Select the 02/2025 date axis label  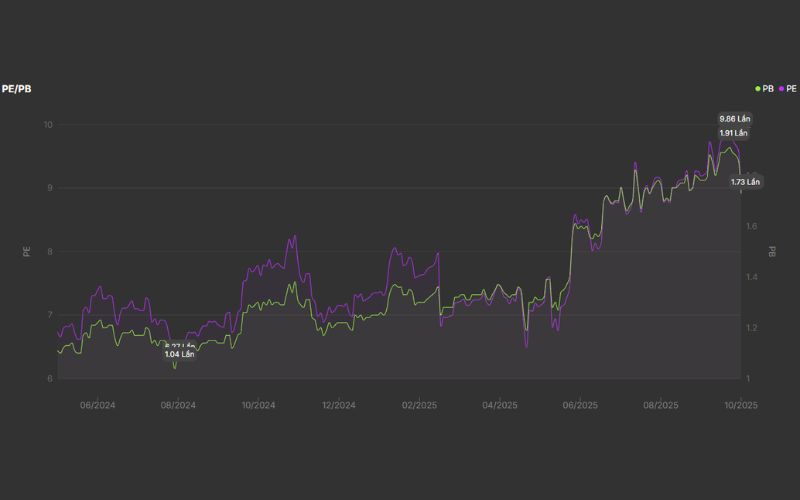(x=419, y=405)
